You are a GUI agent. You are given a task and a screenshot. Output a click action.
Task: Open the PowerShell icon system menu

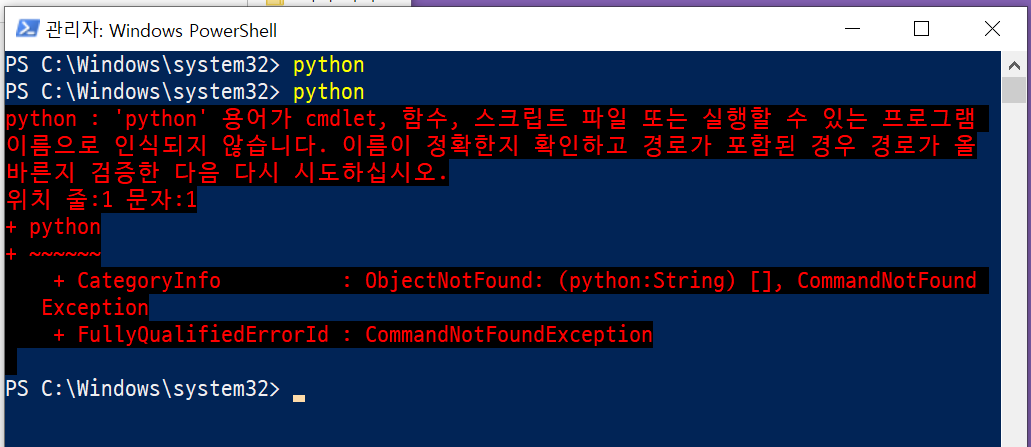tap(28, 29)
